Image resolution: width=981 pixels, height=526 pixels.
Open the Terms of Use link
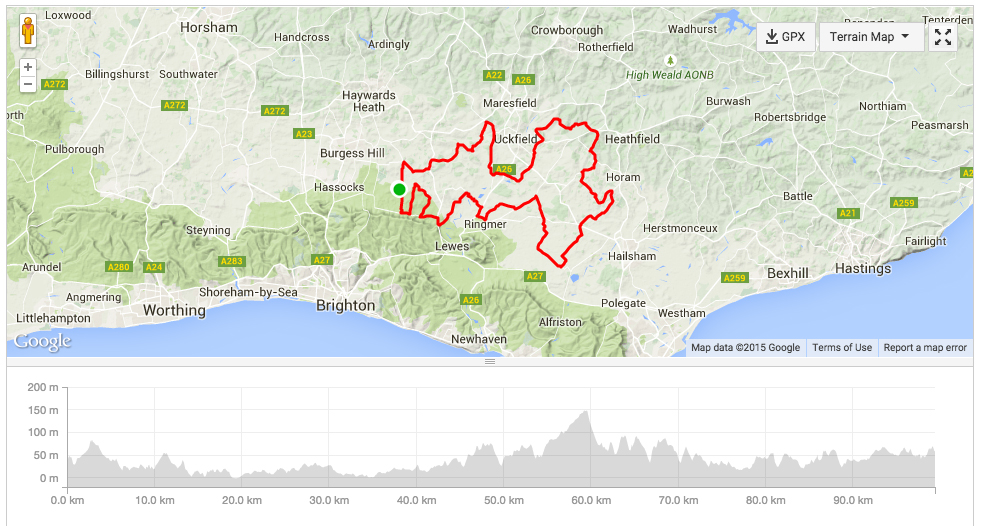(841, 348)
